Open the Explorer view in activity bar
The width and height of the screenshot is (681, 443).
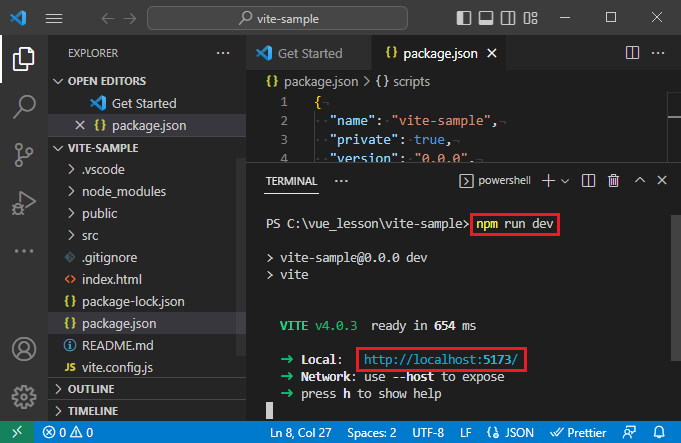pos(23,59)
